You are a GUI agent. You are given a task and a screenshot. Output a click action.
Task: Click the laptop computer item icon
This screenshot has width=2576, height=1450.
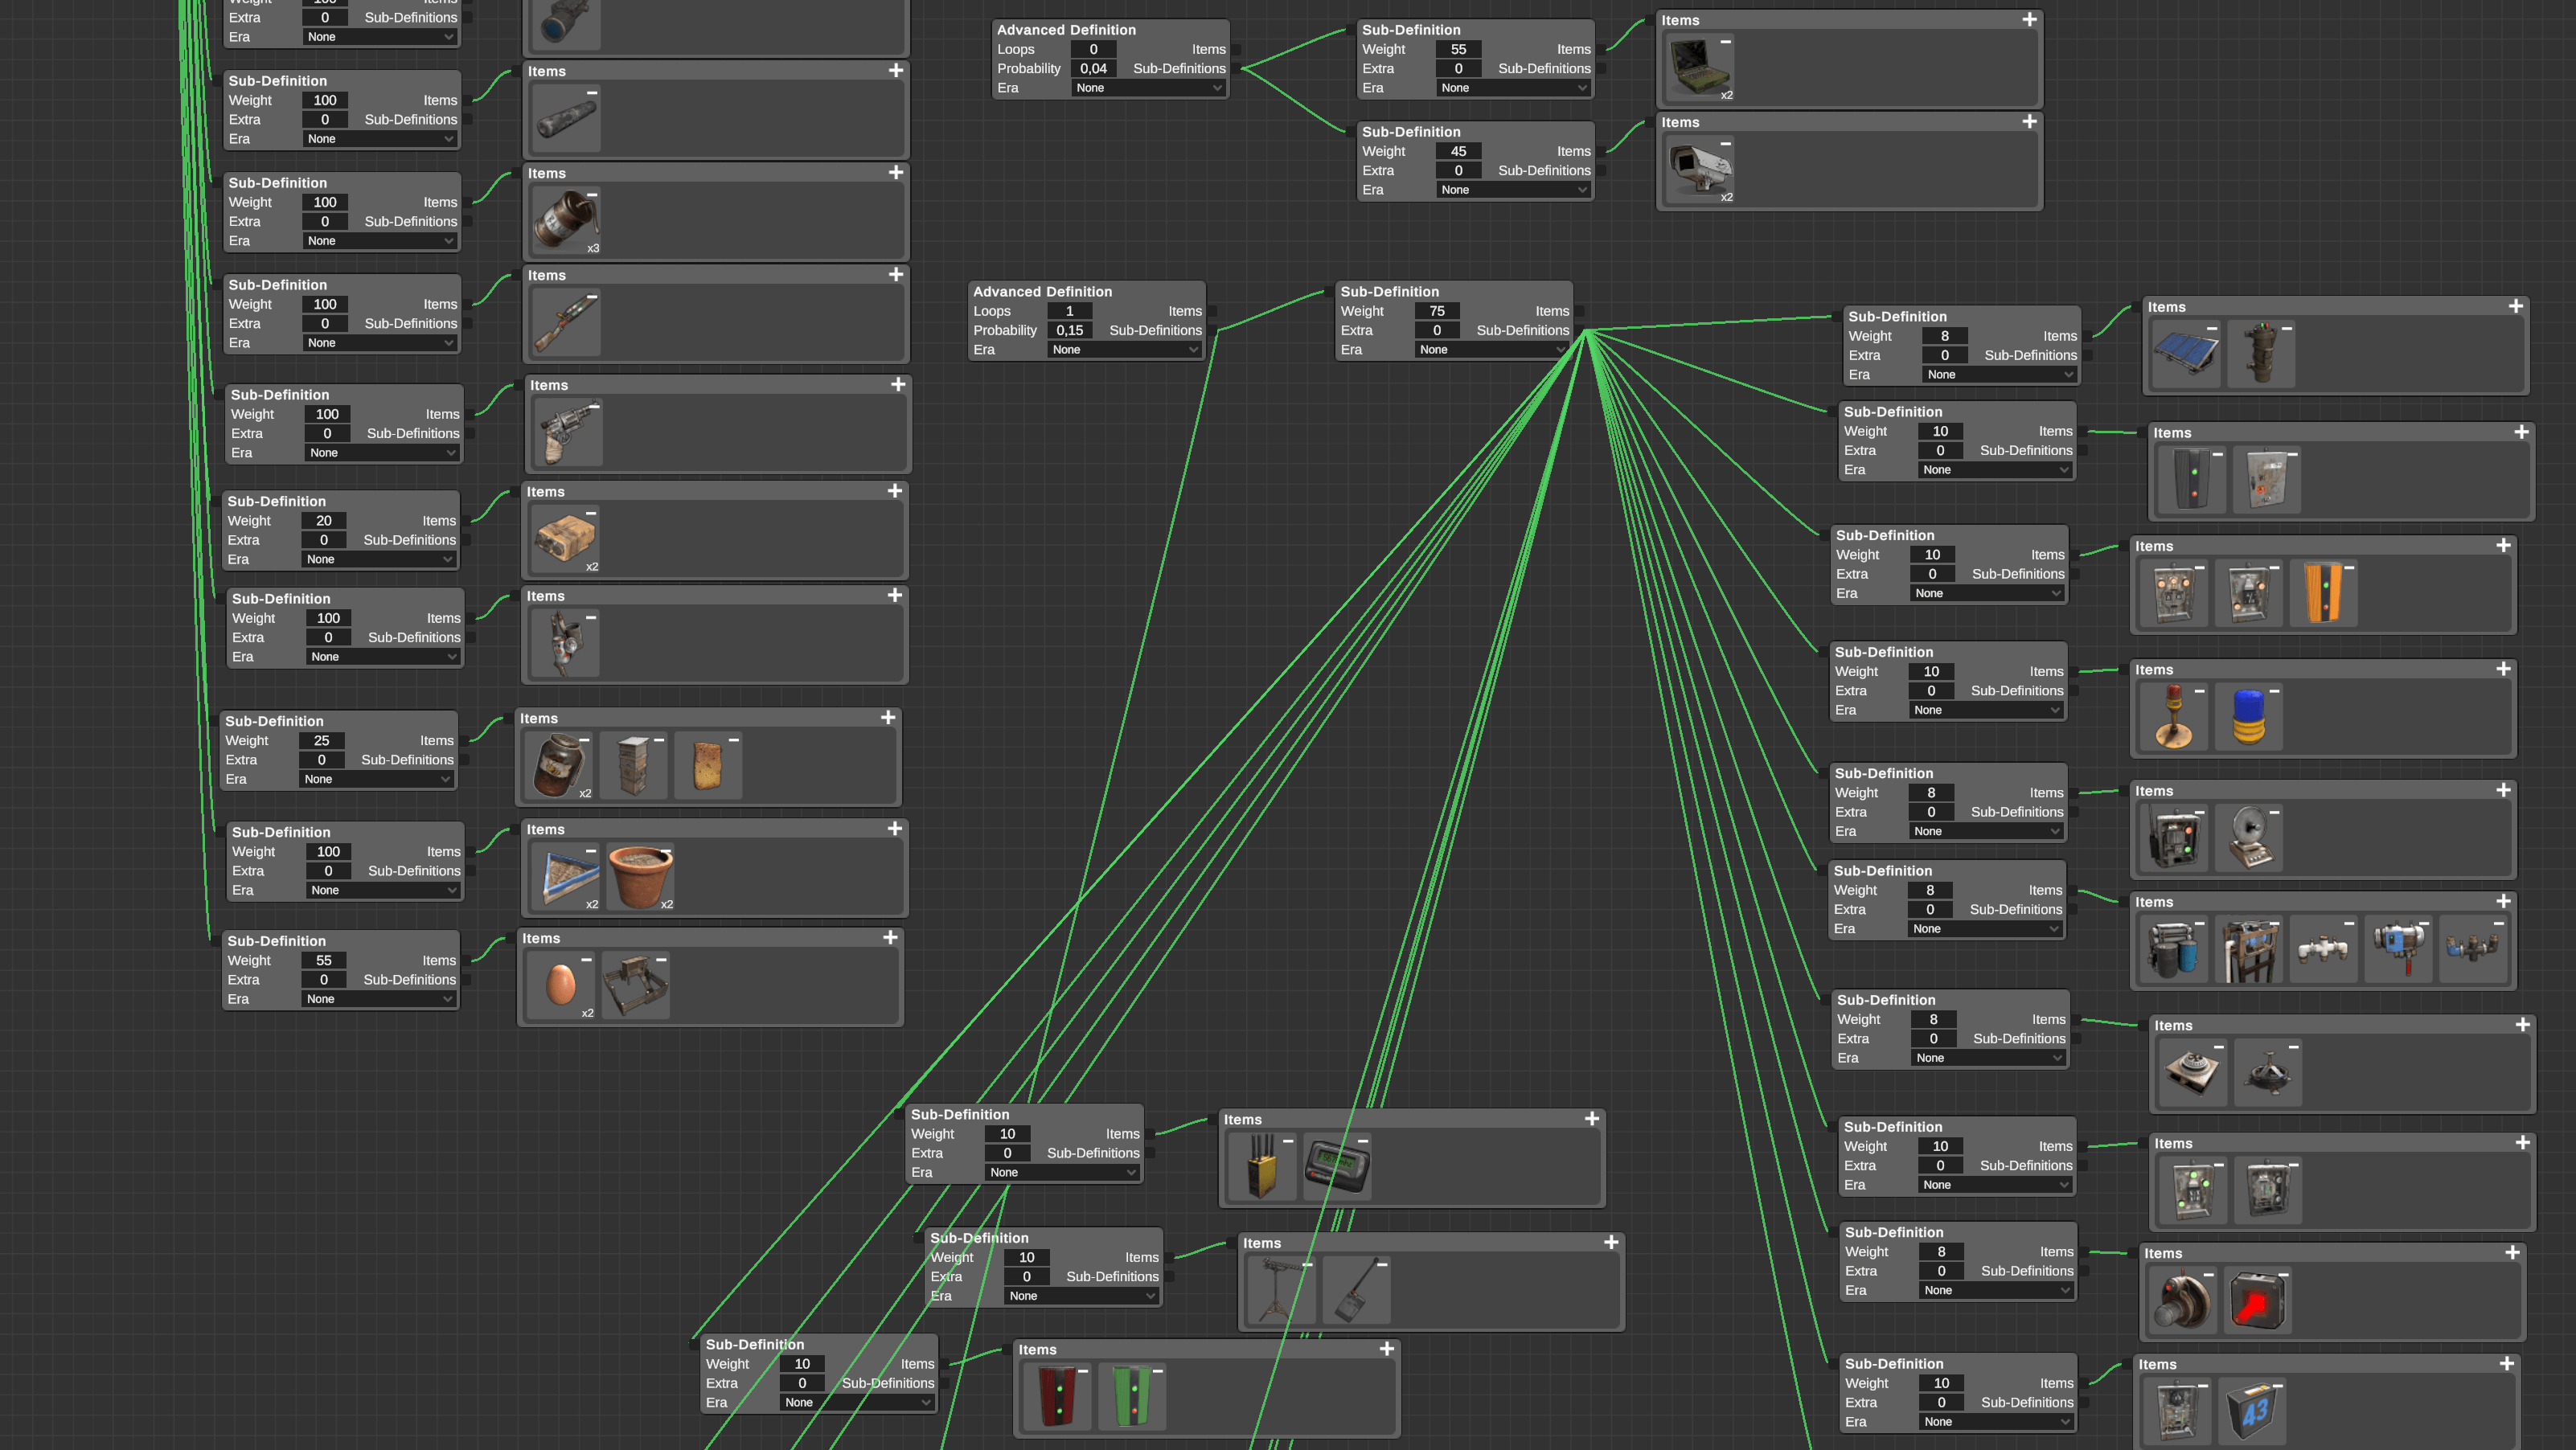point(1699,67)
